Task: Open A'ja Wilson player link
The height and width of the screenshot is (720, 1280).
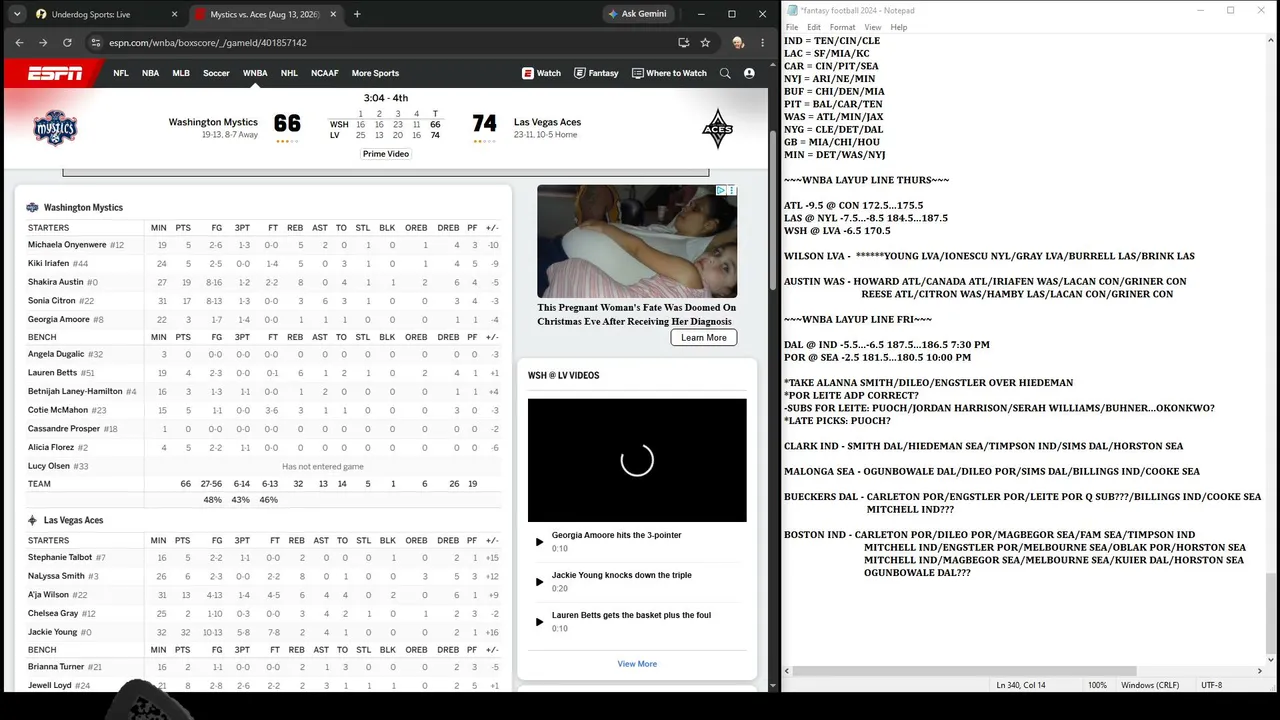Action: tap(48, 595)
